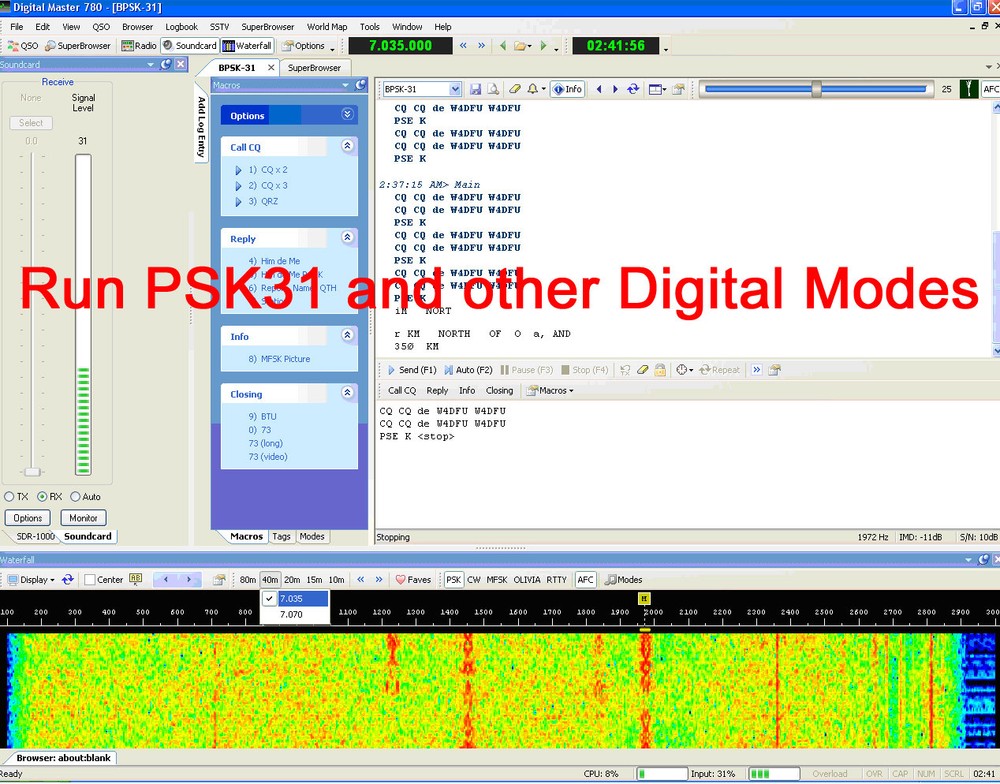Click the Monitor button in the Soundcard panel
This screenshot has height=784, width=1000.
(83, 517)
